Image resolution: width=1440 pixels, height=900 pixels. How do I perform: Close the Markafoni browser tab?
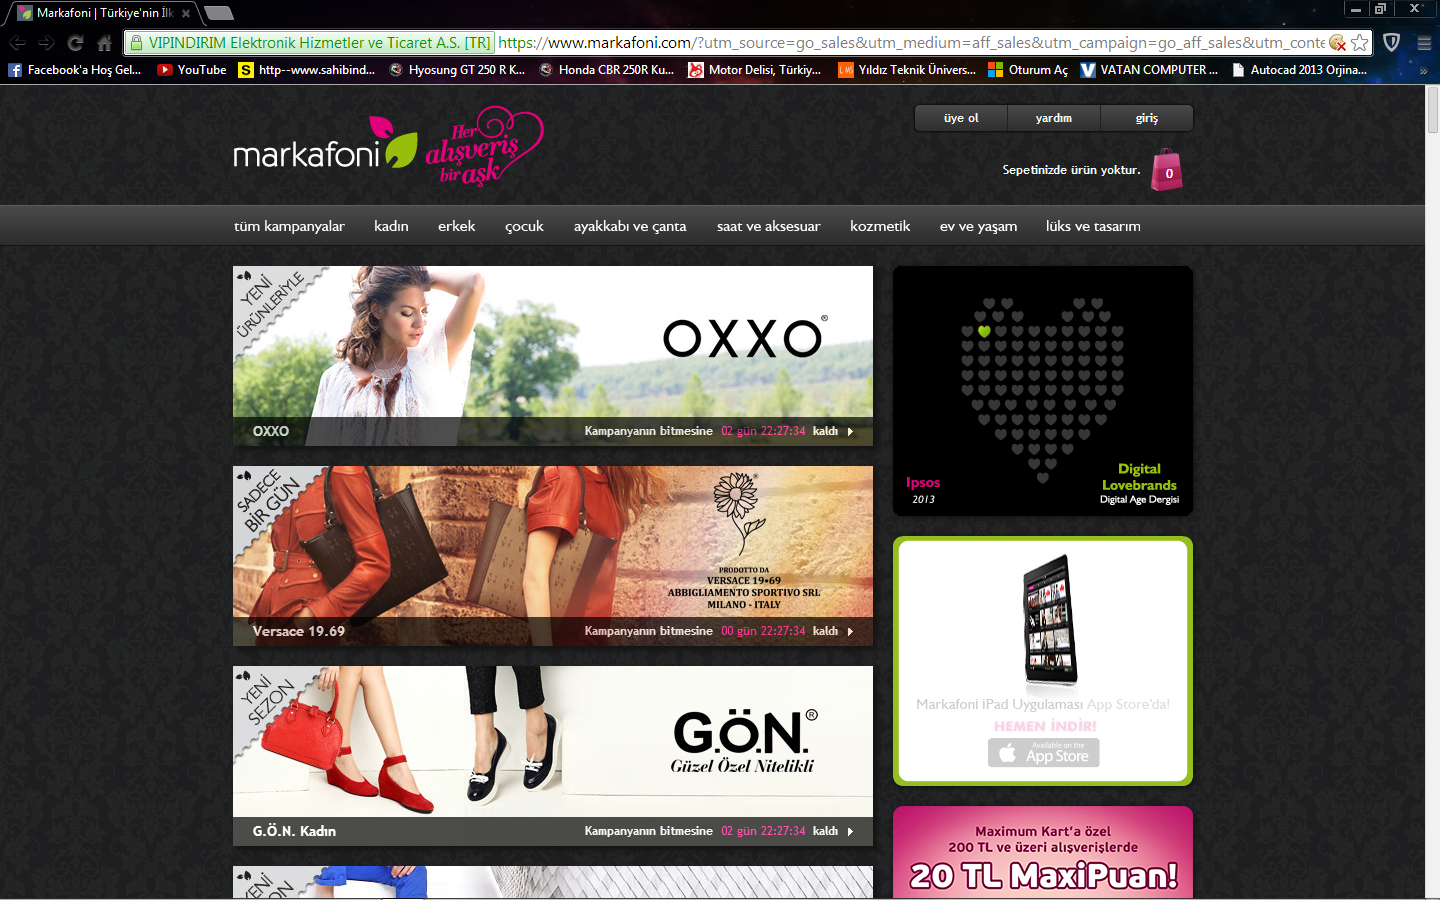click(x=186, y=13)
